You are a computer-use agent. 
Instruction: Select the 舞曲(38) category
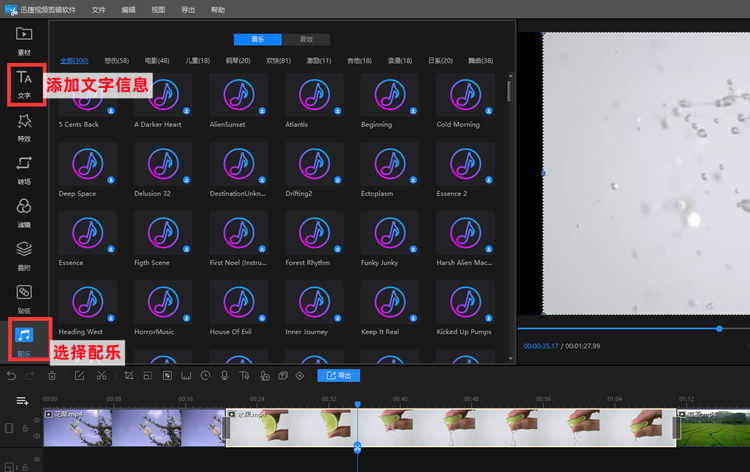(480, 61)
